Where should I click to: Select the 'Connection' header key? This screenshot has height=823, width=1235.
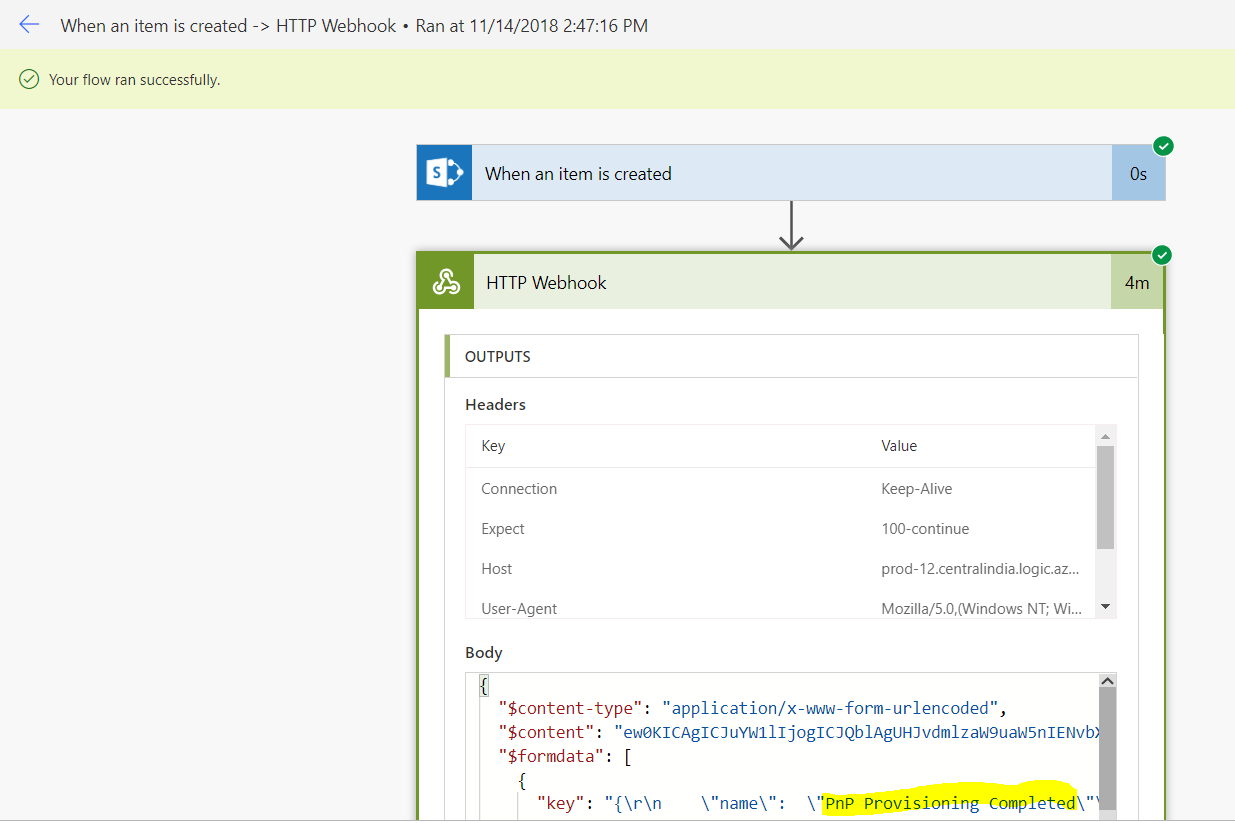519,489
